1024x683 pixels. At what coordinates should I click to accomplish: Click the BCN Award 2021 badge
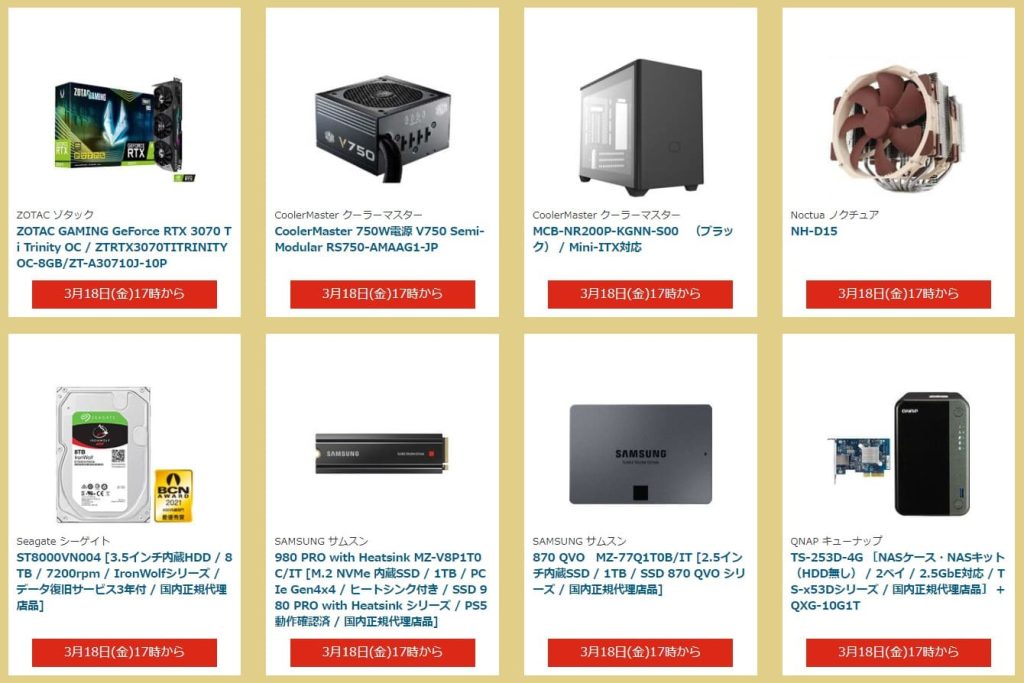click(x=174, y=496)
